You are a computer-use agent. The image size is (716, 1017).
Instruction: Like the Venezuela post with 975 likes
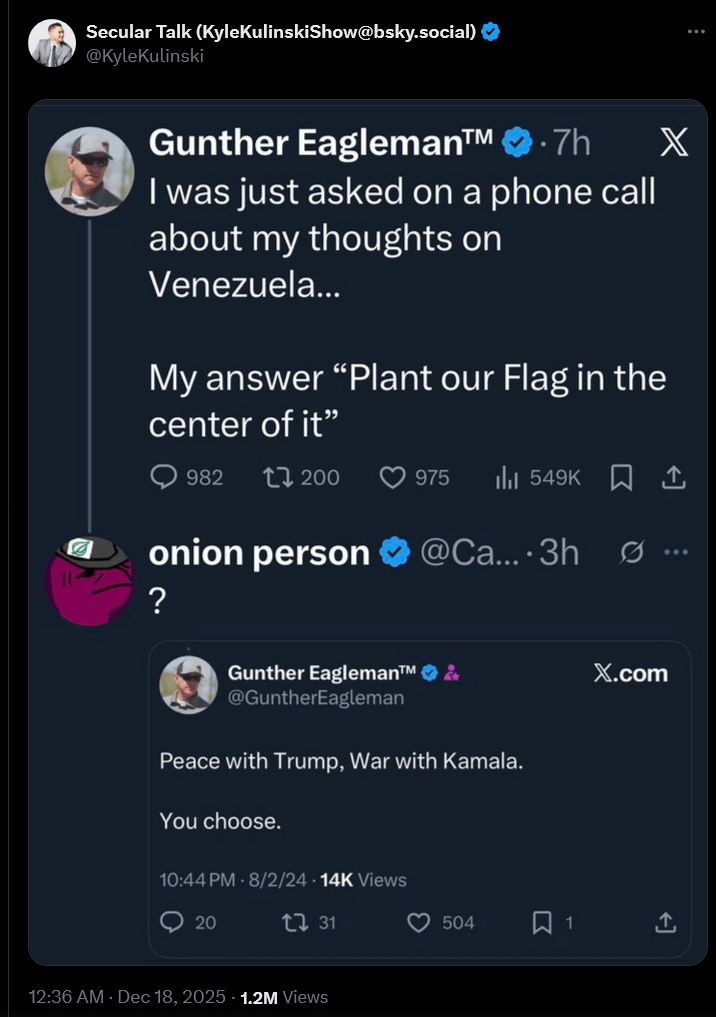pyautogui.click(x=392, y=478)
